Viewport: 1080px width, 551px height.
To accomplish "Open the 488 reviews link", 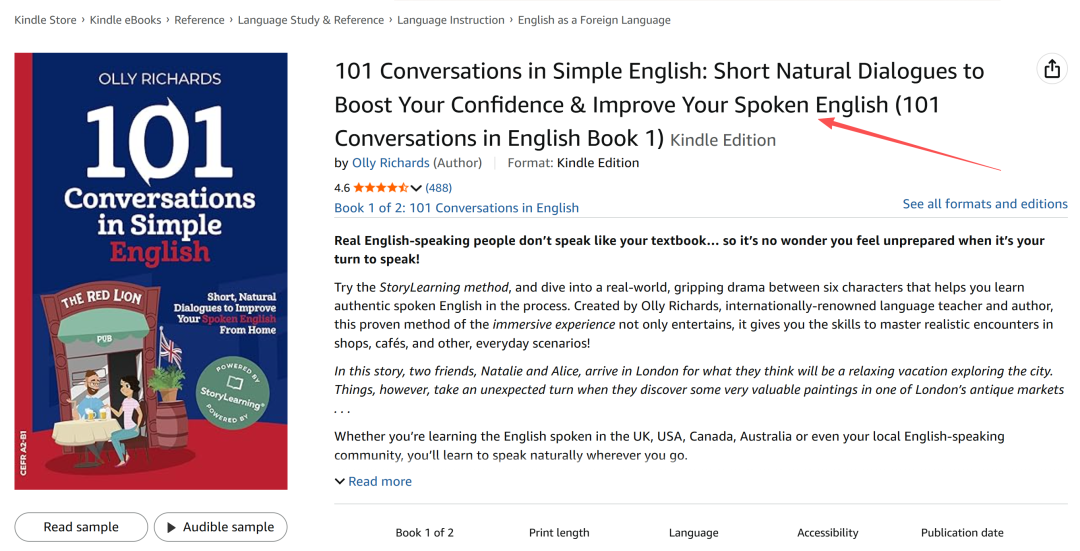I will click(x=439, y=187).
